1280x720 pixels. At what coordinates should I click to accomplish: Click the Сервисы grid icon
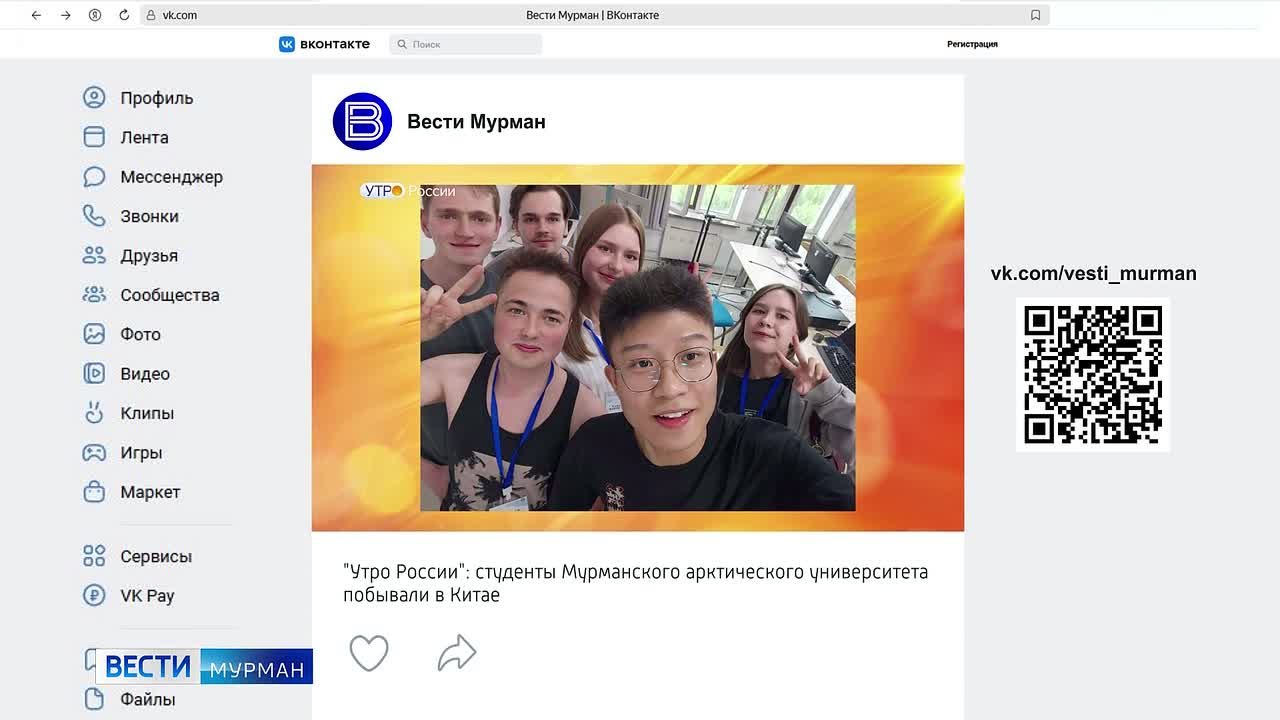pos(94,556)
